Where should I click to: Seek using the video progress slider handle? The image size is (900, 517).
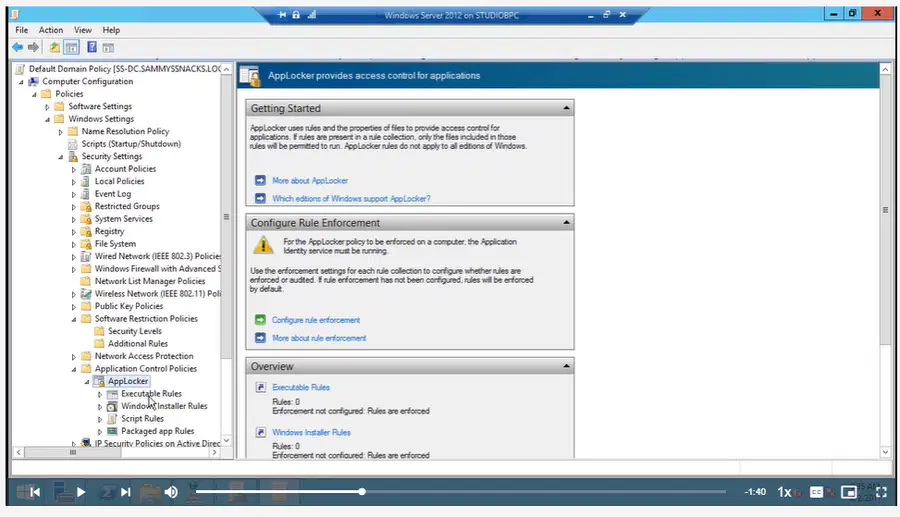[362, 491]
